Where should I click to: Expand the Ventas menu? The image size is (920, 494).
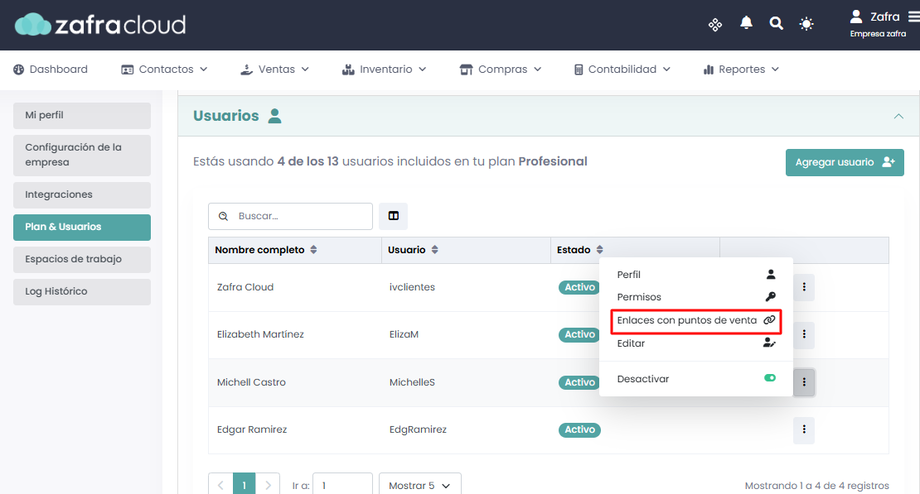pos(275,69)
